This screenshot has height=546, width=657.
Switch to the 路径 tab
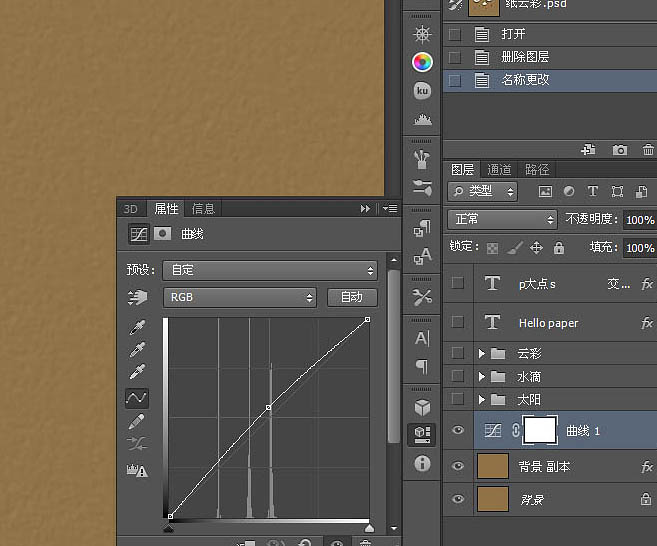537,170
